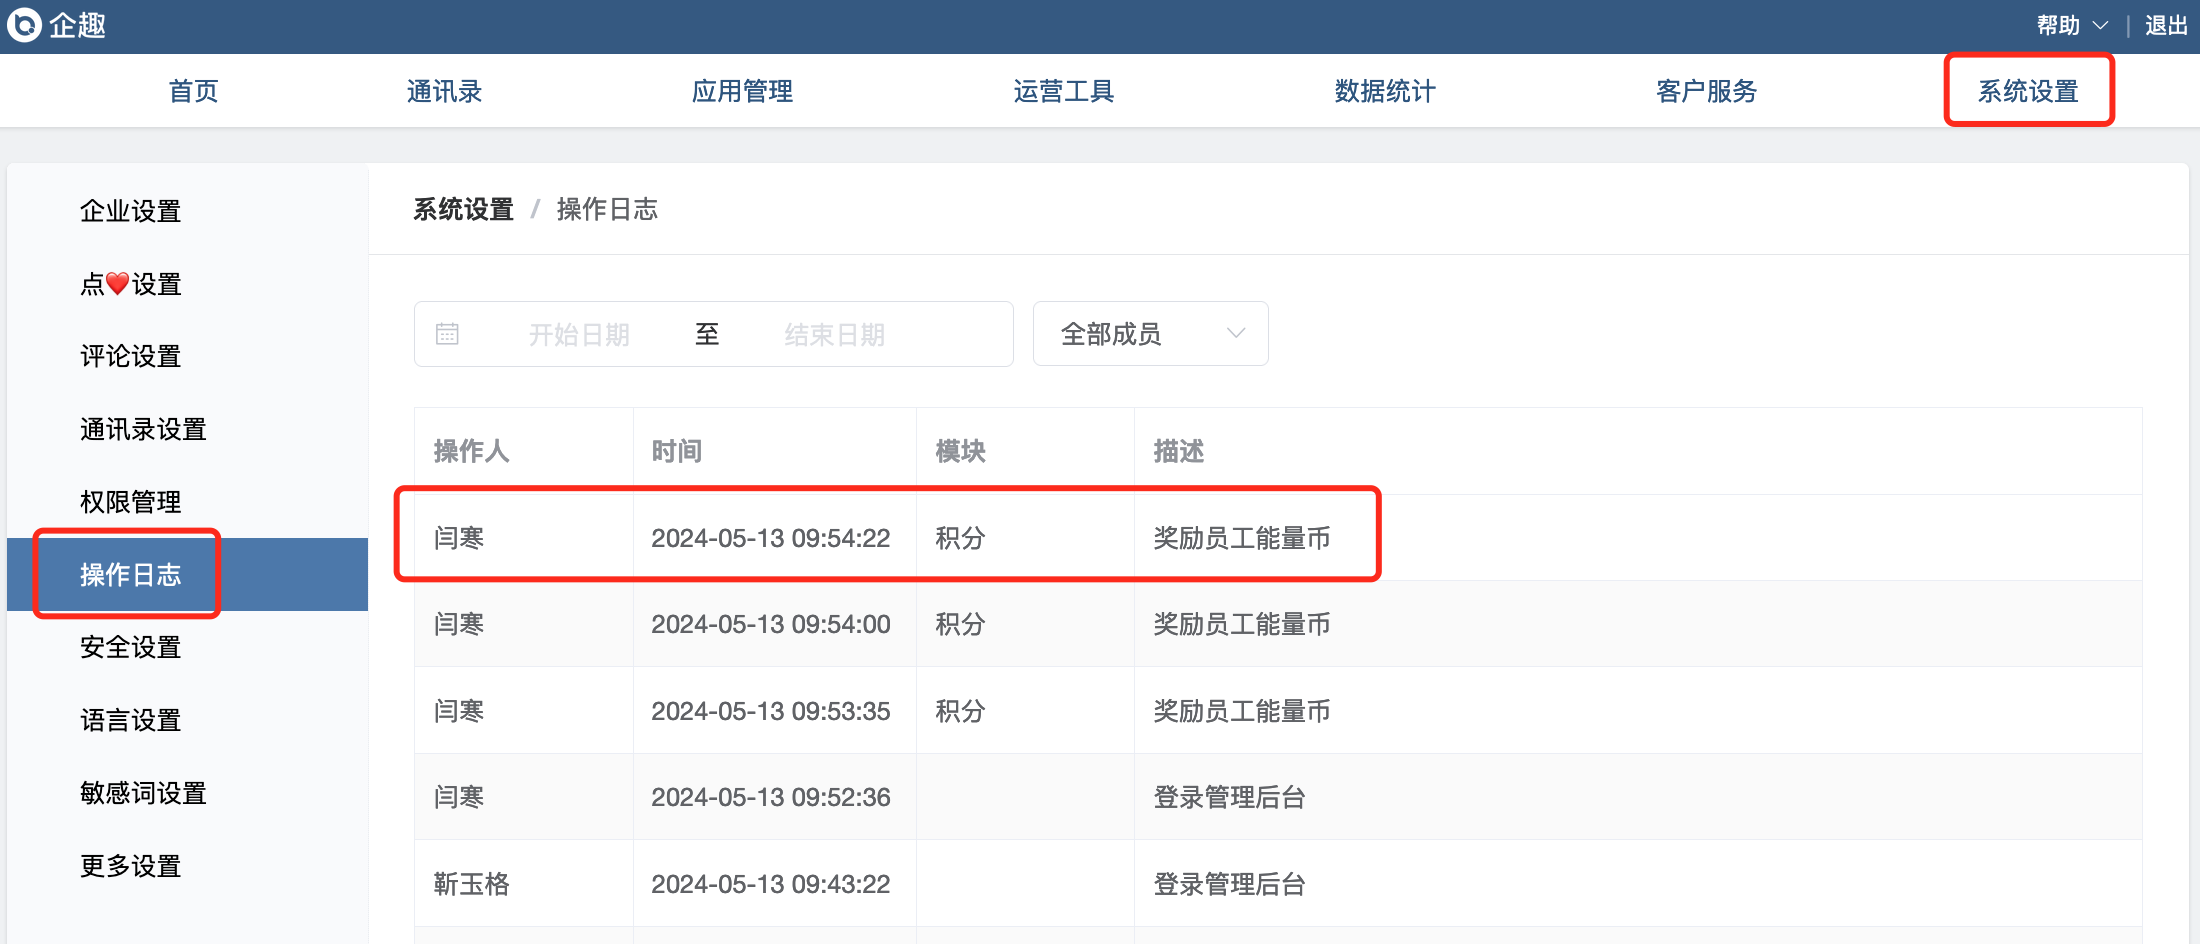Open 安全设置 in the sidebar

pyautogui.click(x=130, y=647)
